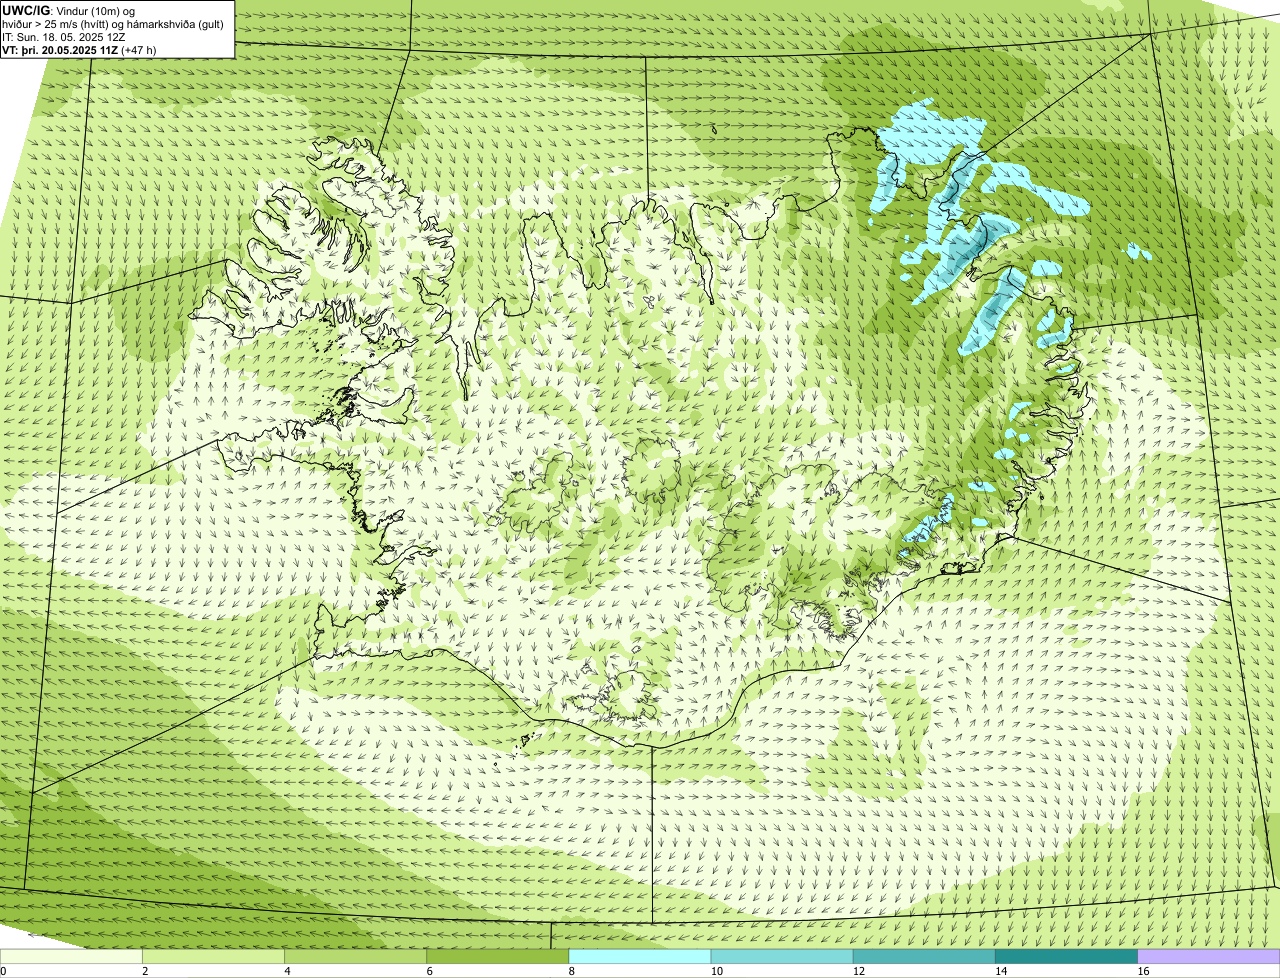Click the legend scale label '6'
The width and height of the screenshot is (1280, 978).
pos(429,971)
